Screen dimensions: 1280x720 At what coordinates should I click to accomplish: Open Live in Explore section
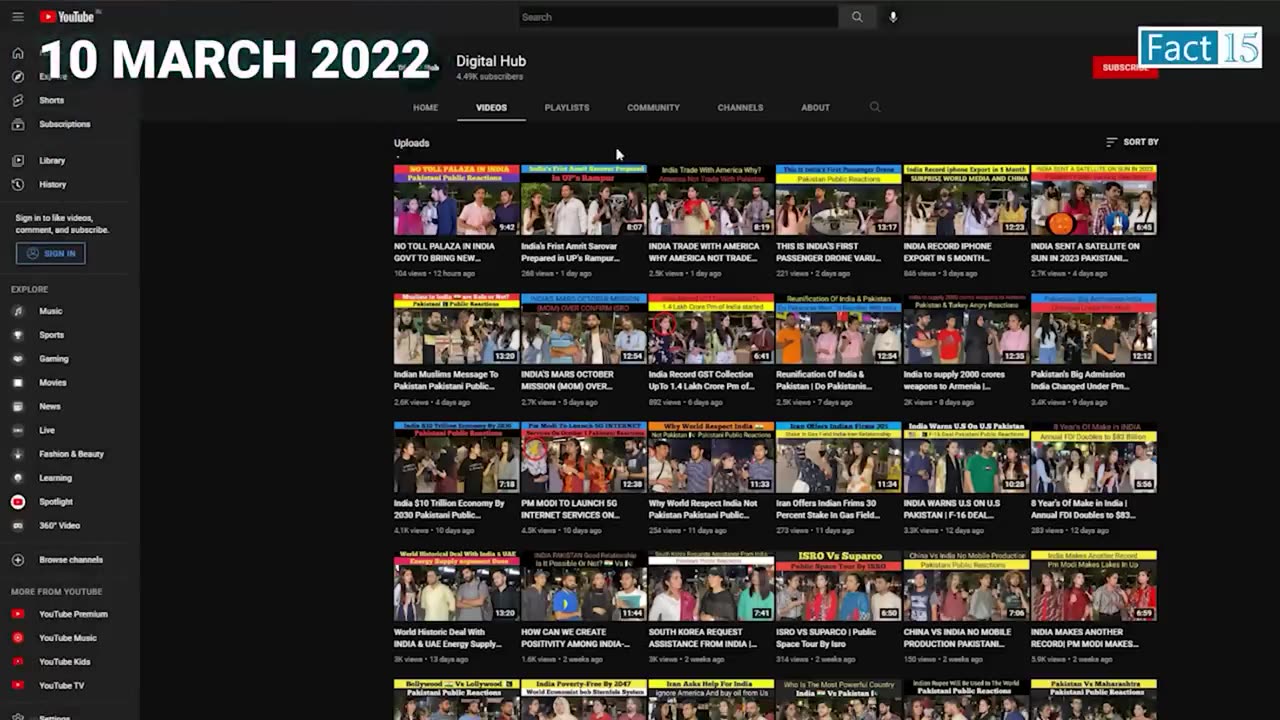click(47, 430)
